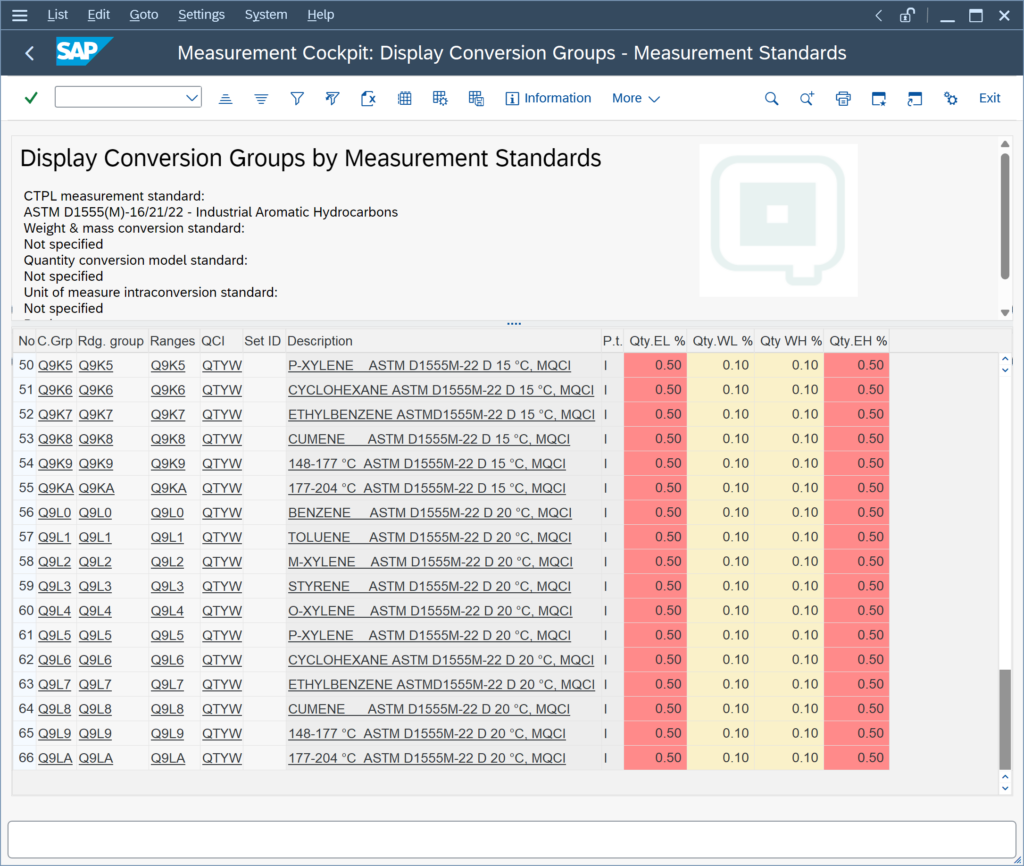The height and width of the screenshot is (866, 1024).
Task: Click the table scroll-down arrow at bottom right
Action: pos(1005,788)
